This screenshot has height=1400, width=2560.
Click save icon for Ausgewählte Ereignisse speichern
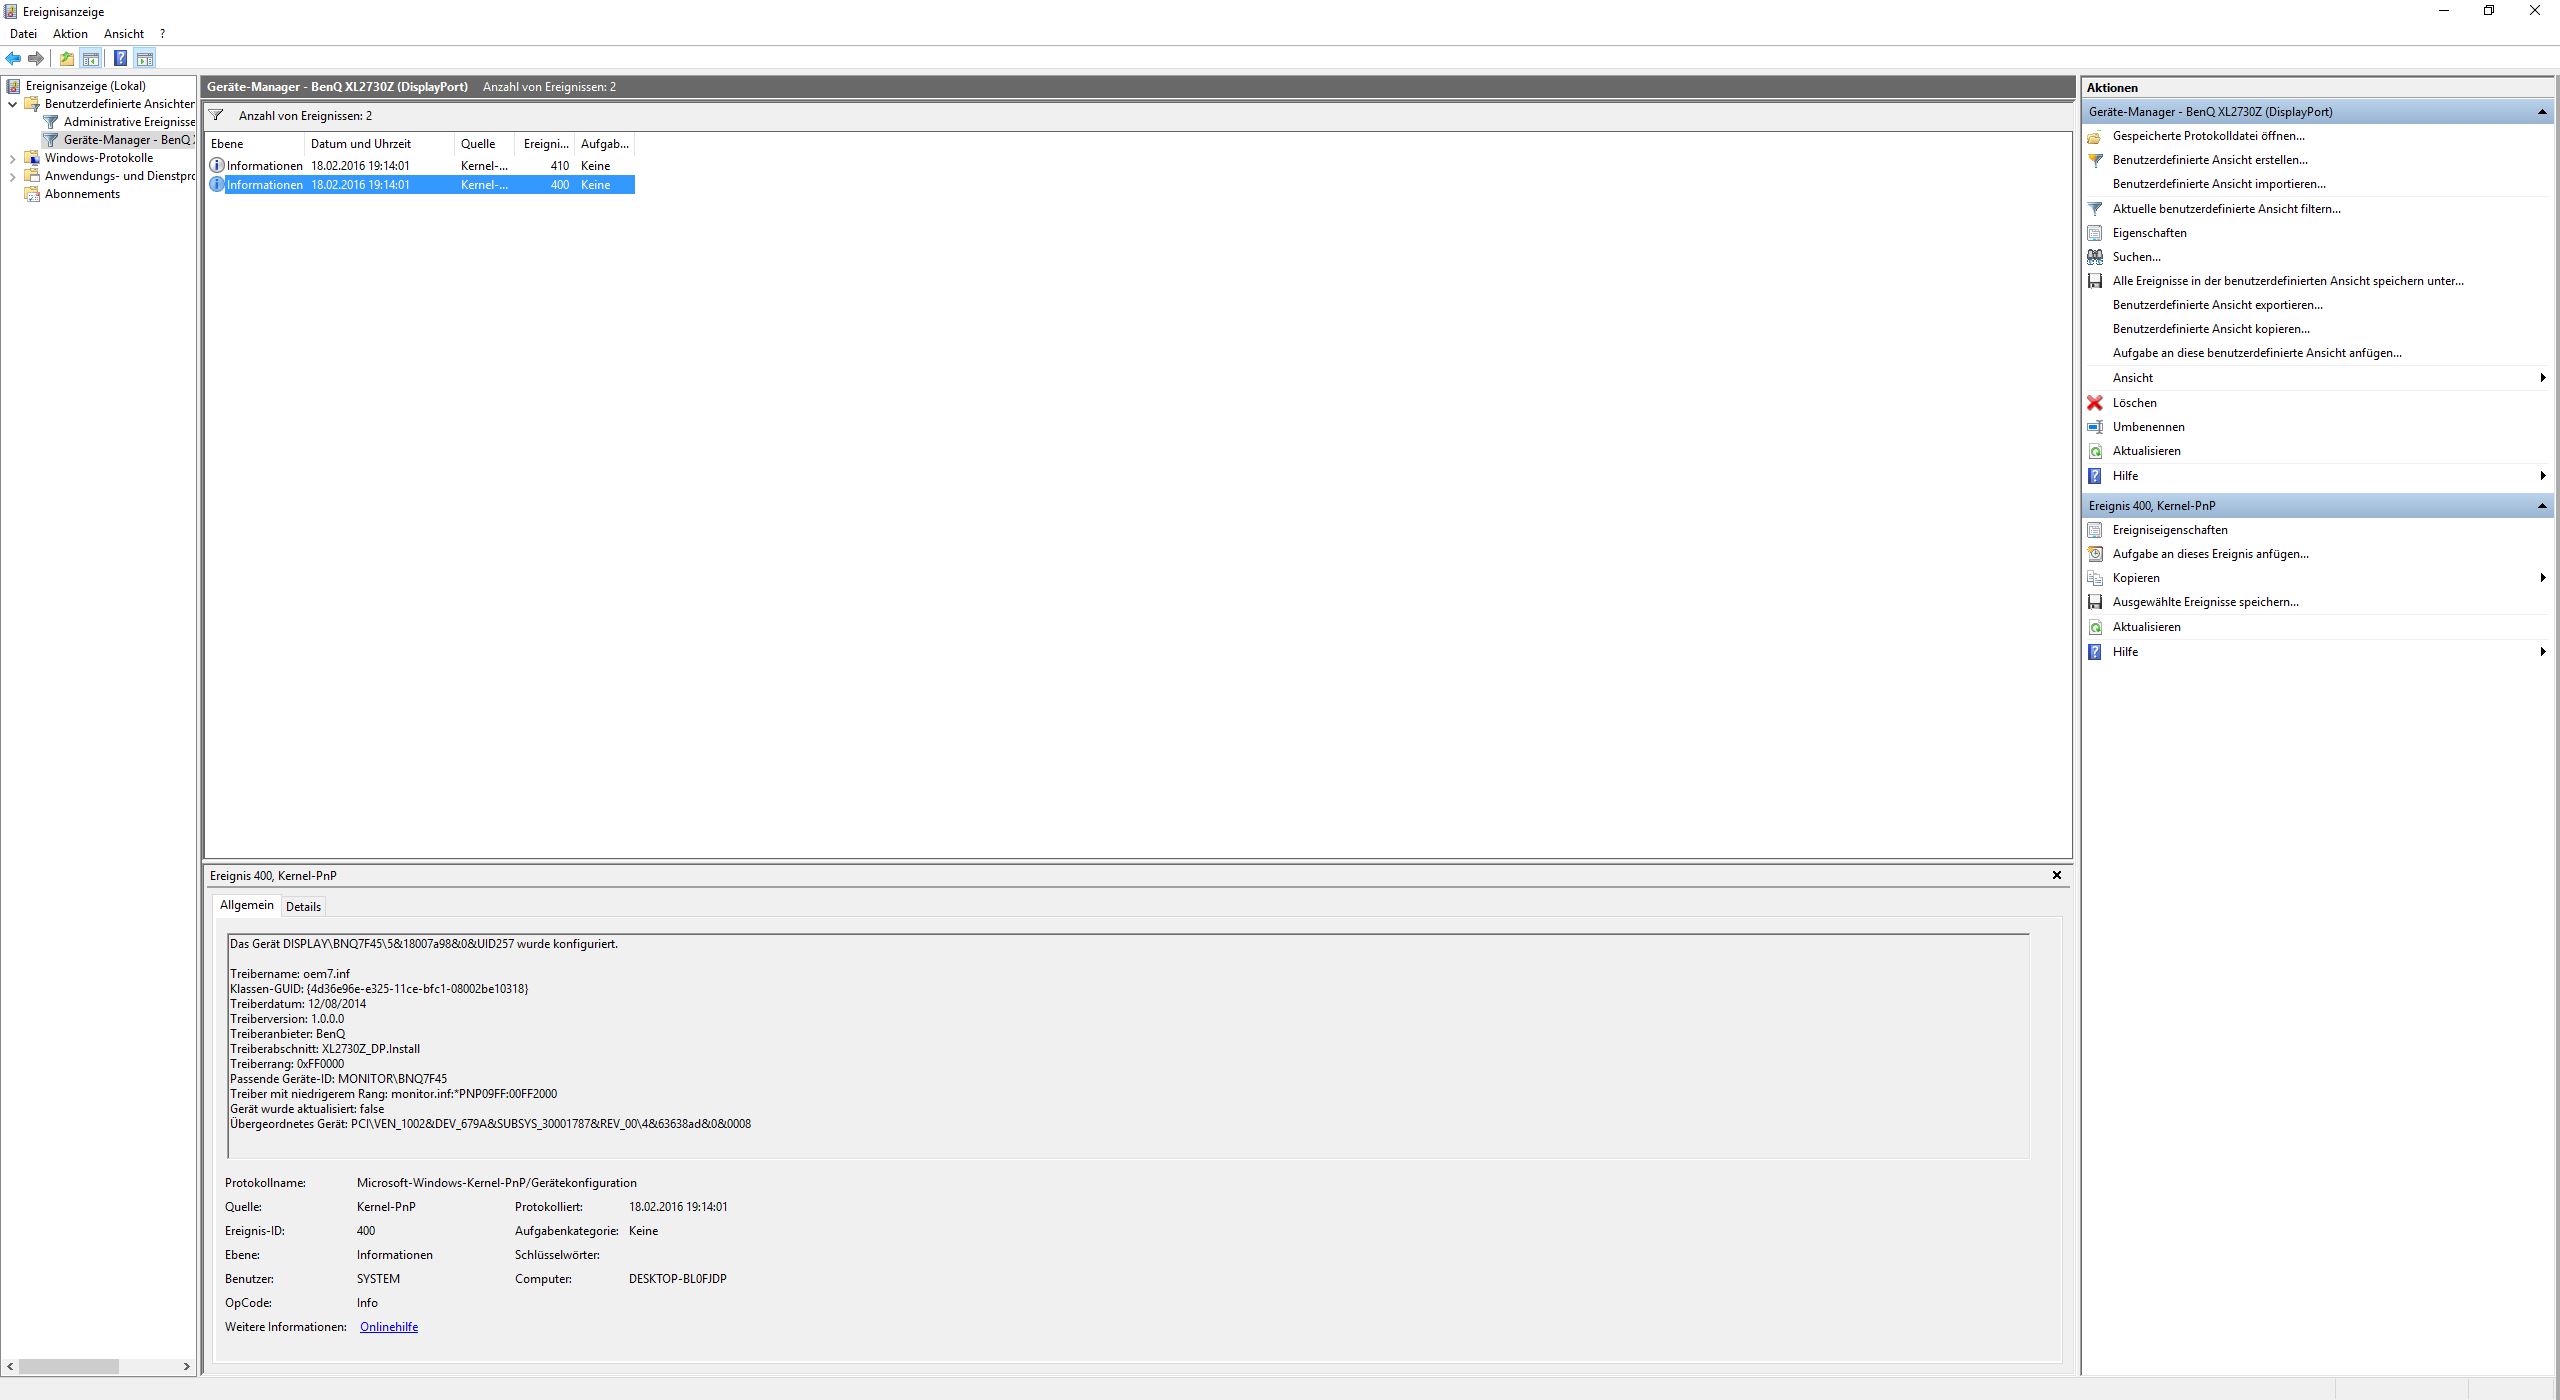(x=2095, y=602)
